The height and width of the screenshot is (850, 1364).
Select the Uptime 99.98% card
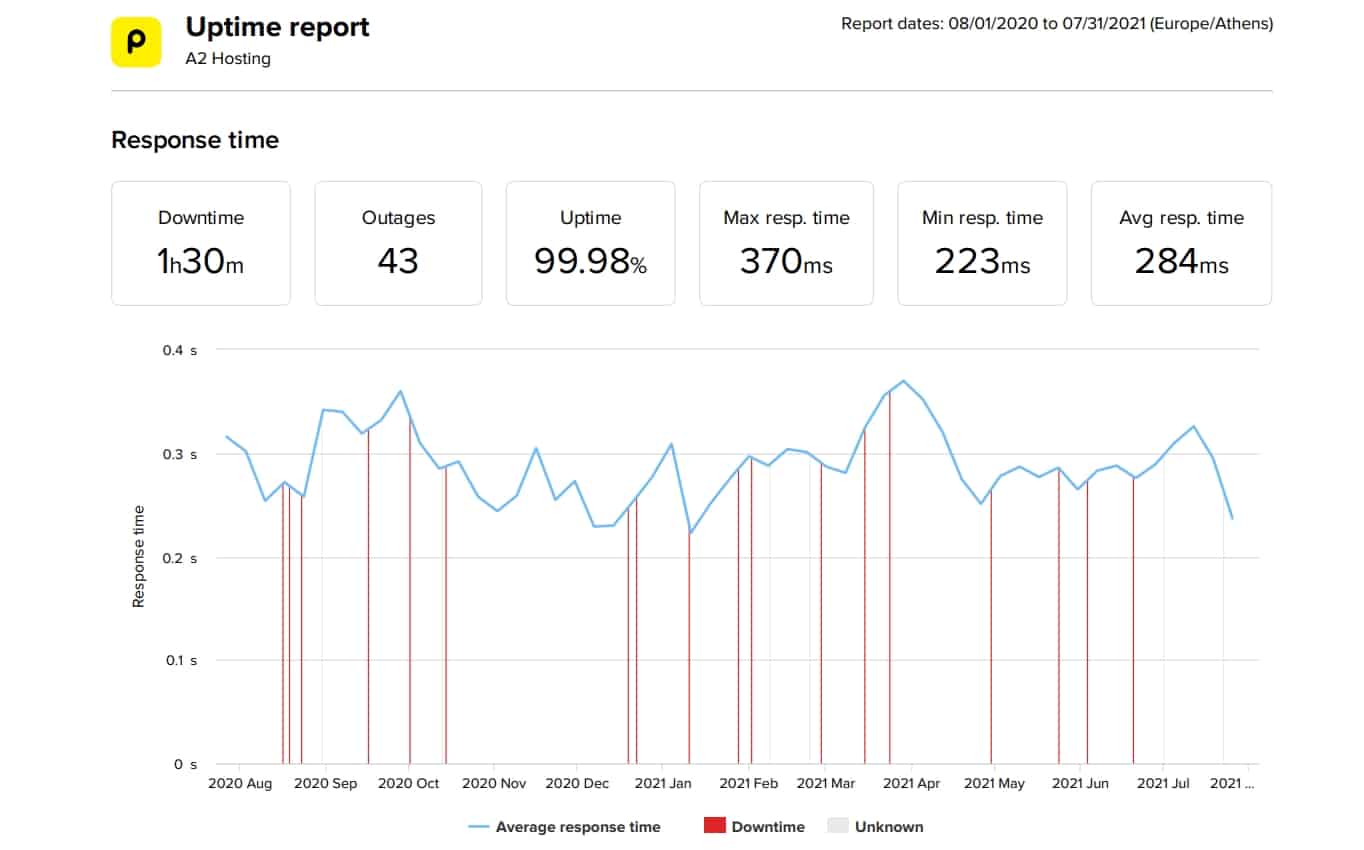(x=590, y=243)
